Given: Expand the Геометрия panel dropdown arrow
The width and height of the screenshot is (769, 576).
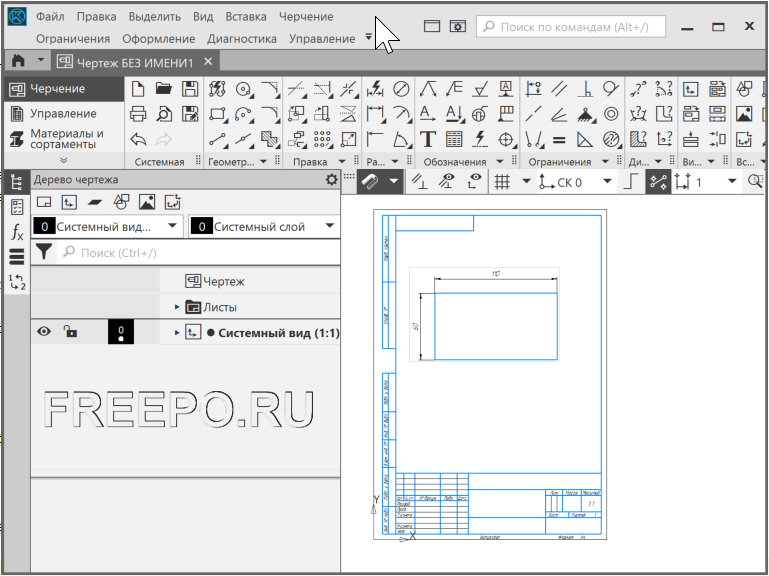Looking at the screenshot, I should (x=263, y=161).
